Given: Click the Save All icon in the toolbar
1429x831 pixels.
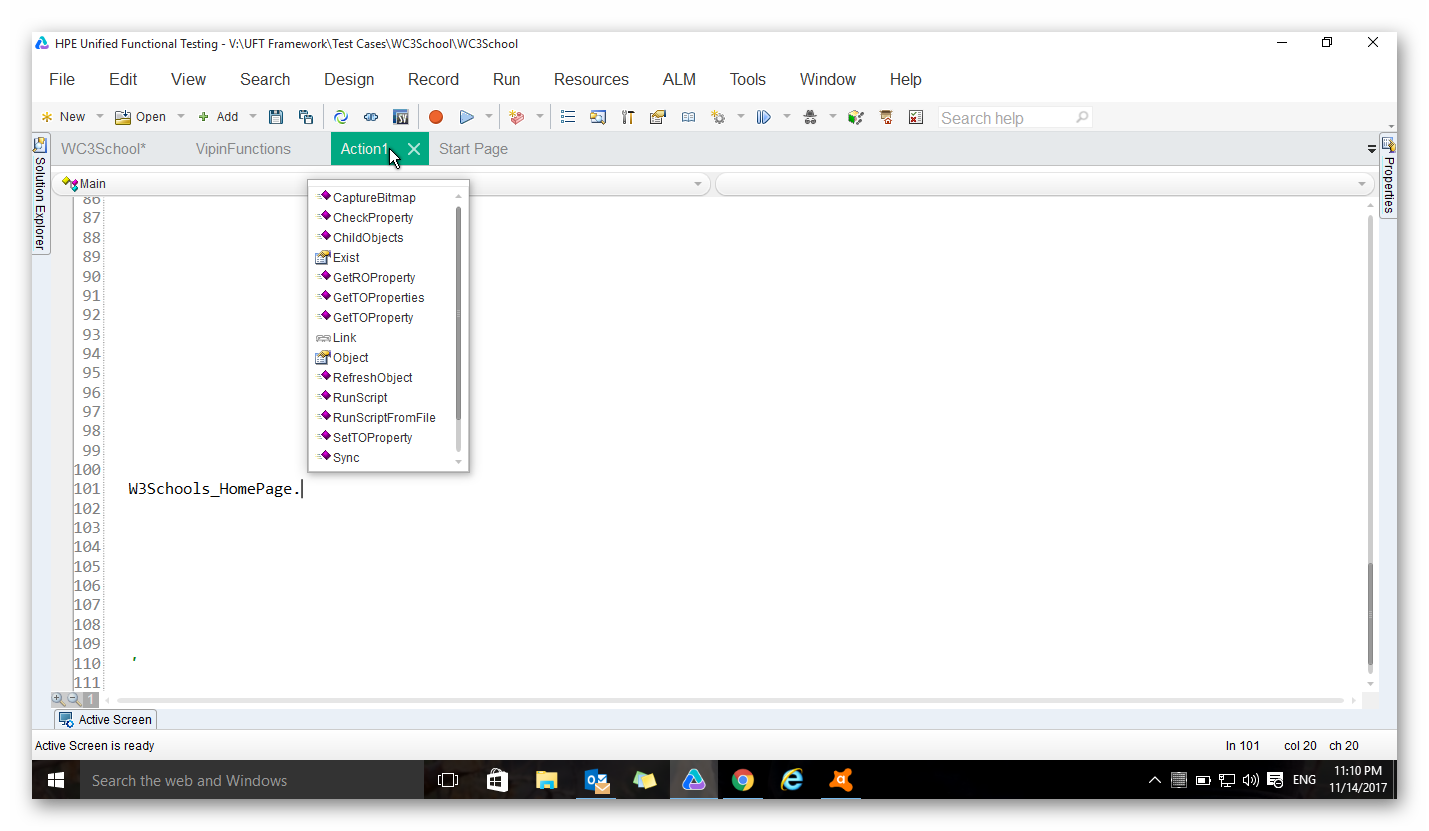Looking at the screenshot, I should pyautogui.click(x=306, y=117).
